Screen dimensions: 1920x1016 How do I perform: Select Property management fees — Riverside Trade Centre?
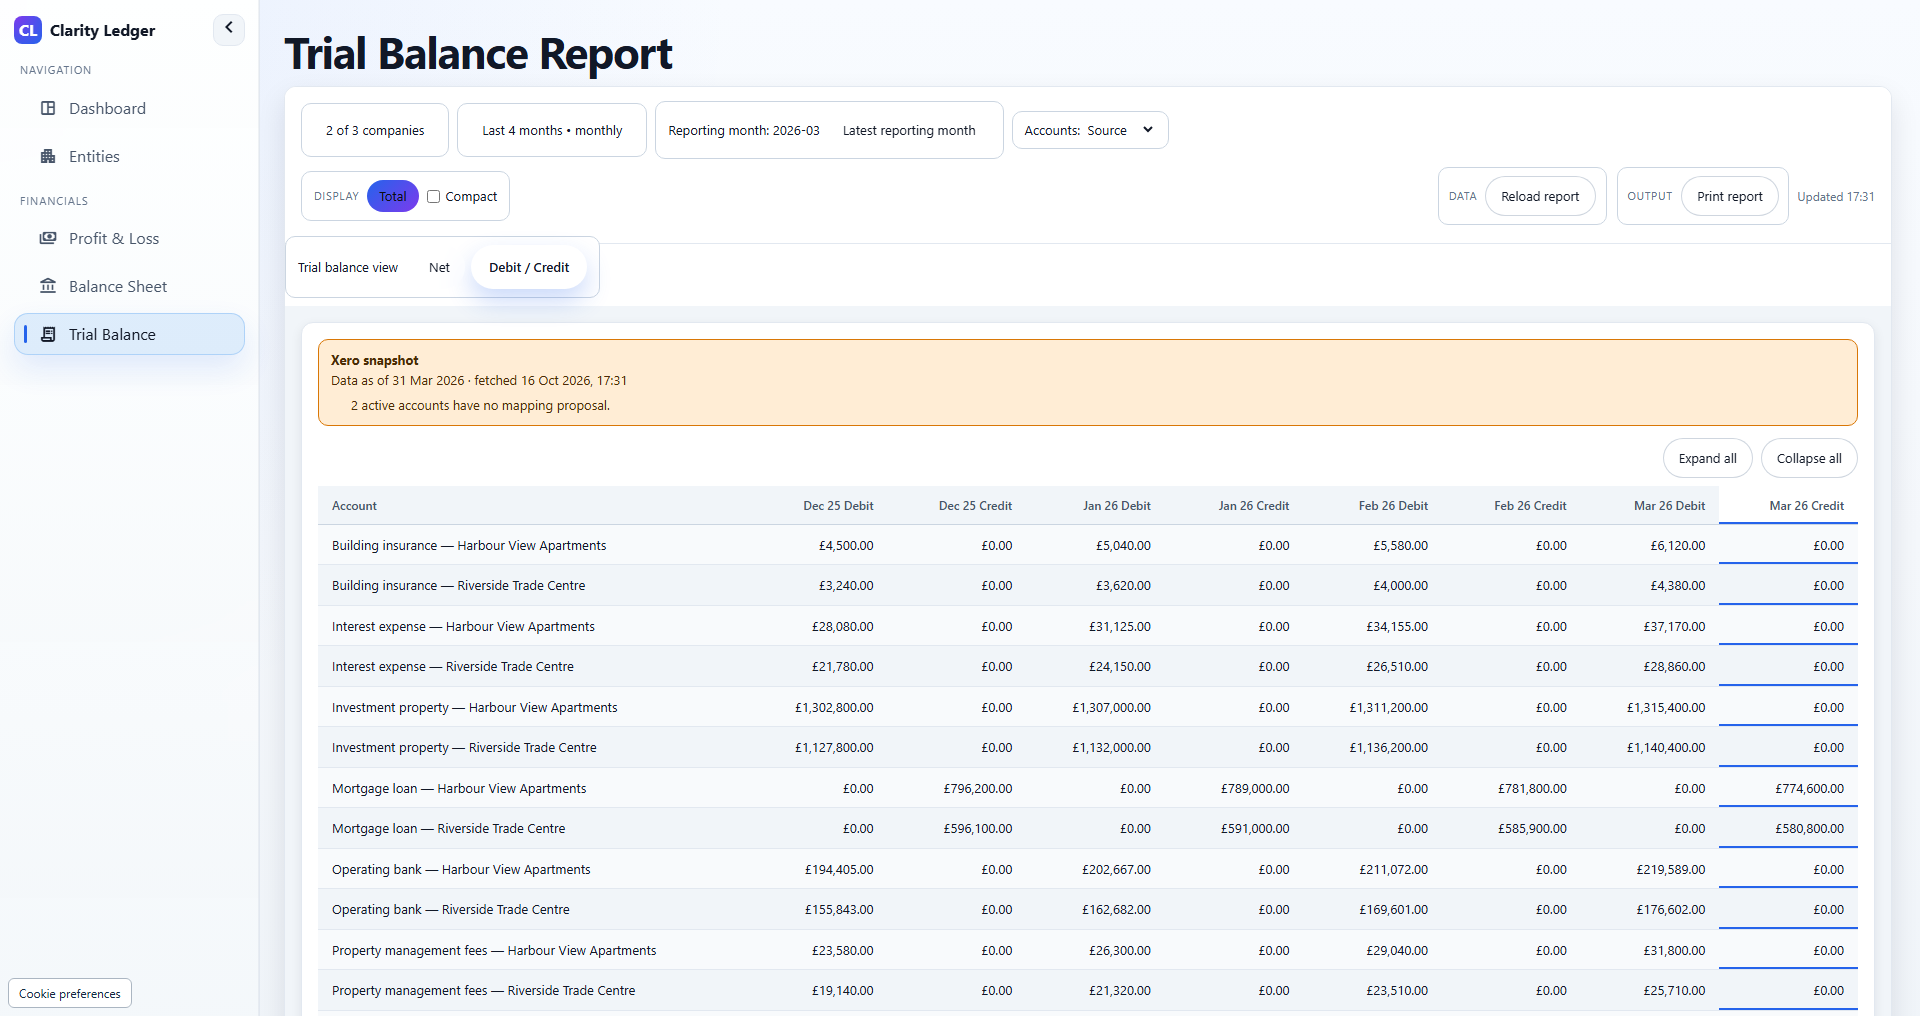(1088, 990)
